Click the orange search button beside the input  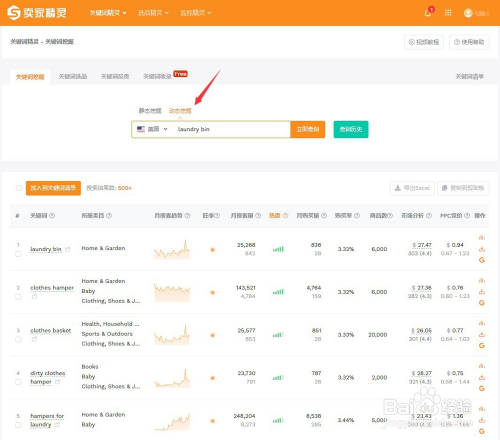(308, 129)
